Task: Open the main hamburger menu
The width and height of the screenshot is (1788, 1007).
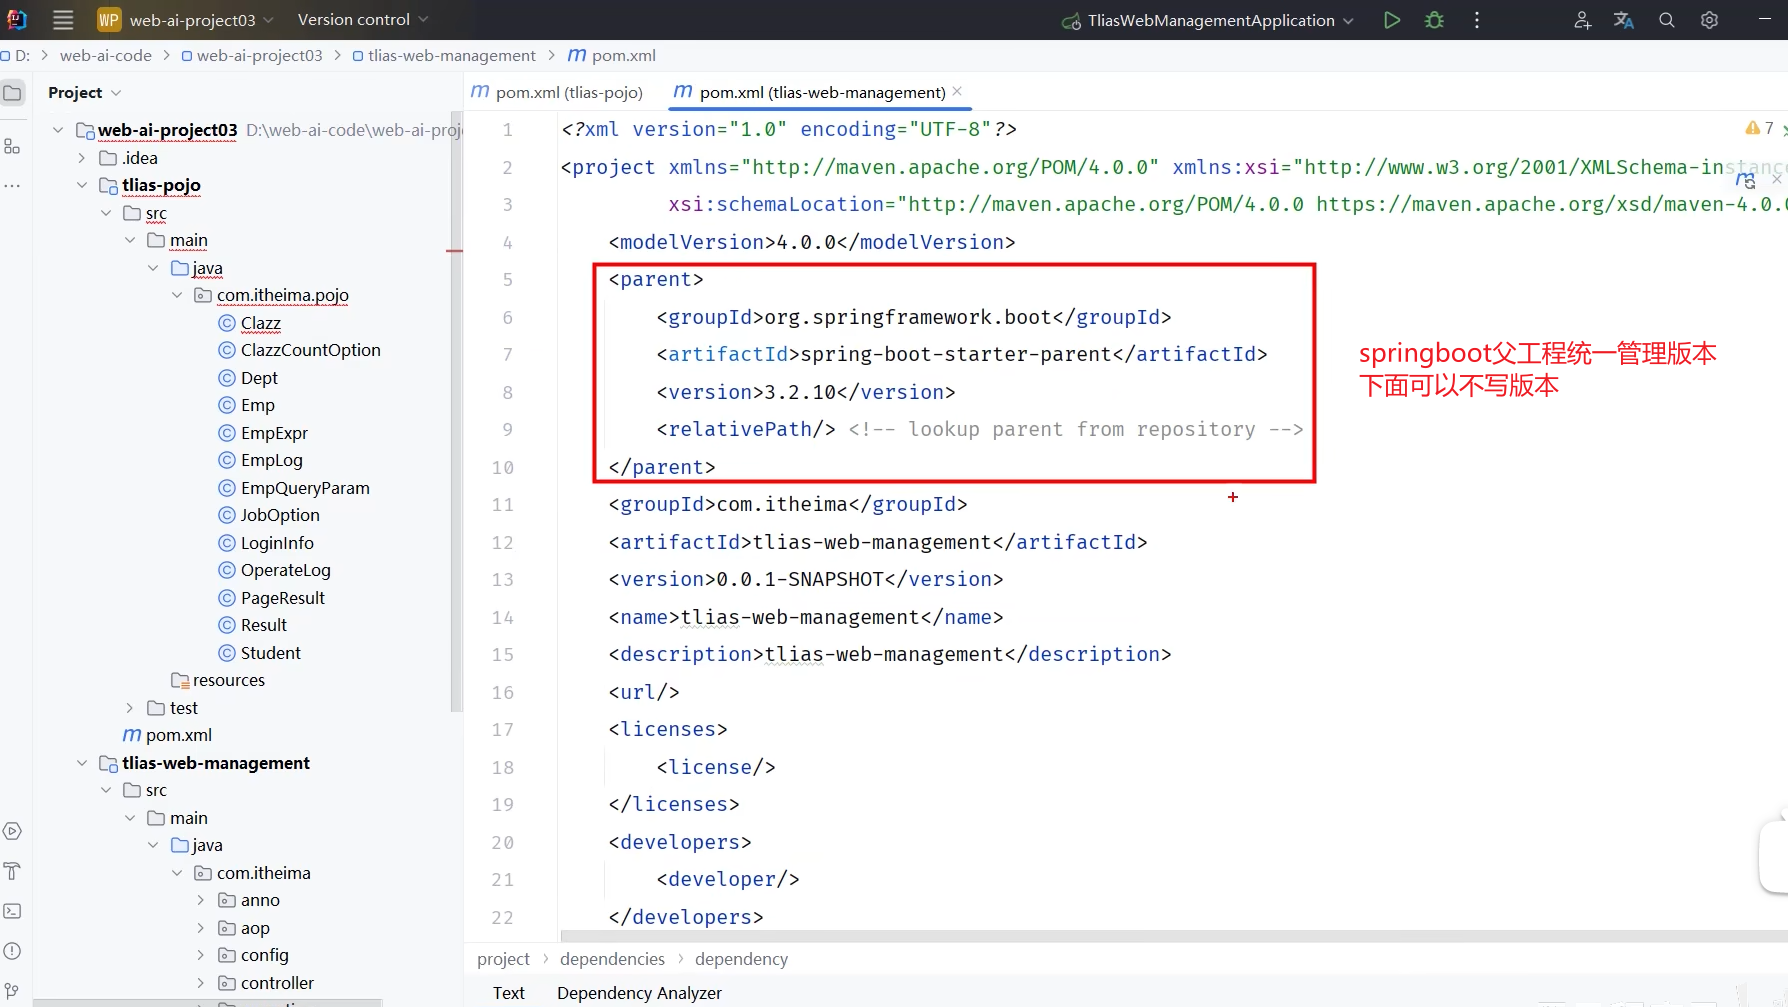Action: point(63,20)
